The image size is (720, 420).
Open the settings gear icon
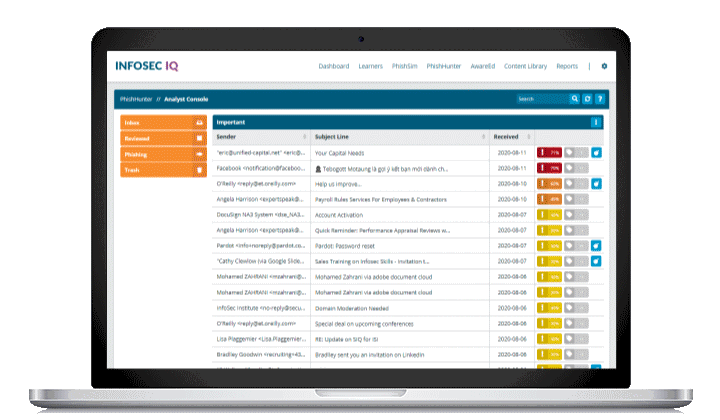point(604,66)
